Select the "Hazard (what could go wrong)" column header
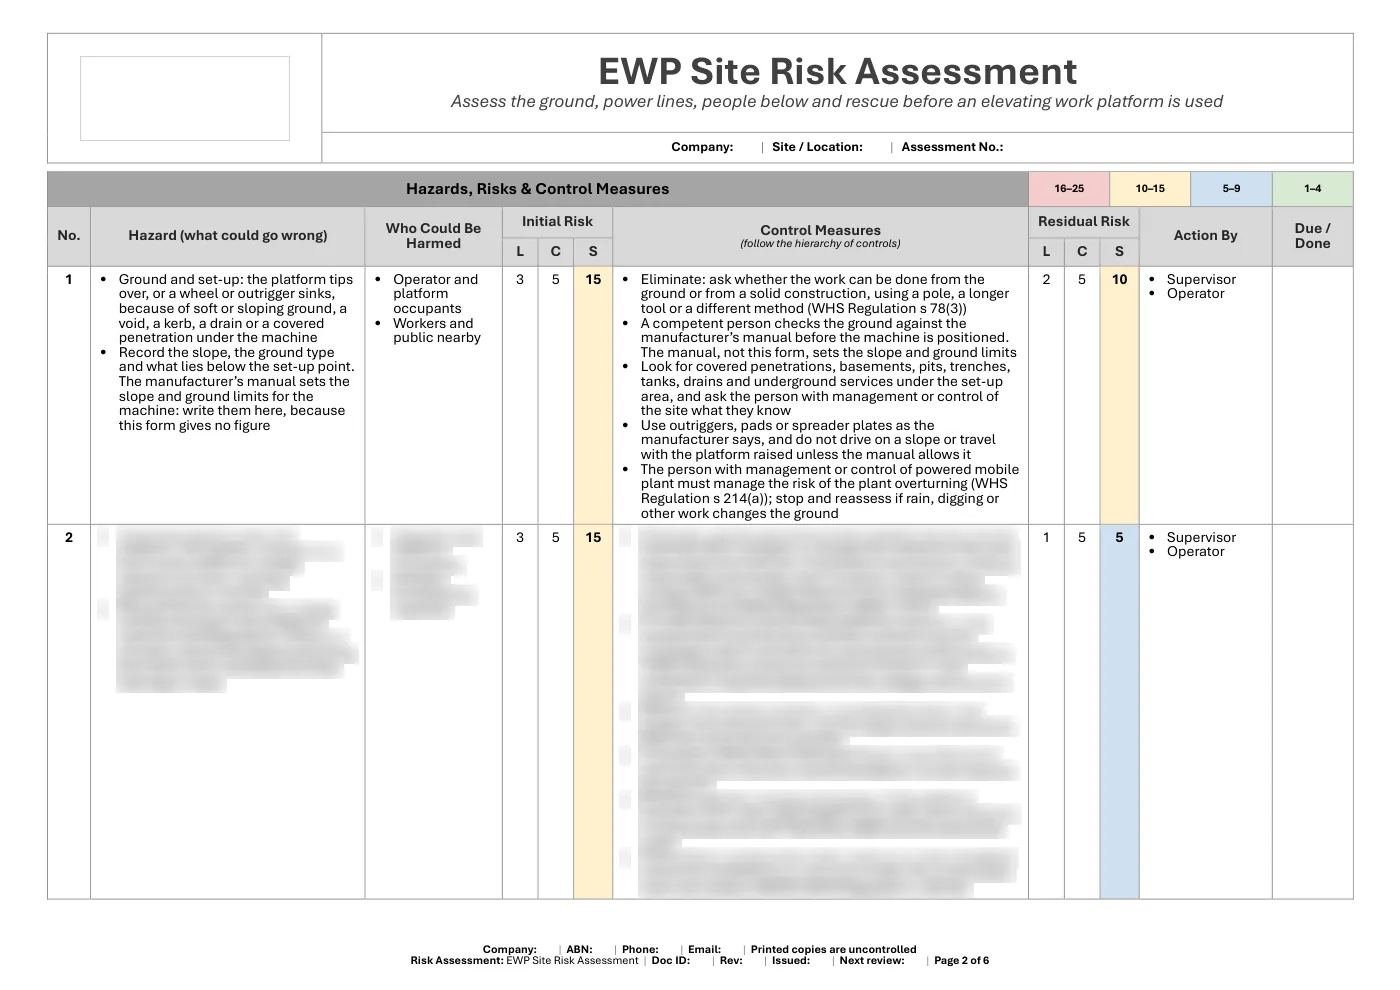Screen dimensions: 1400x990 (228, 236)
